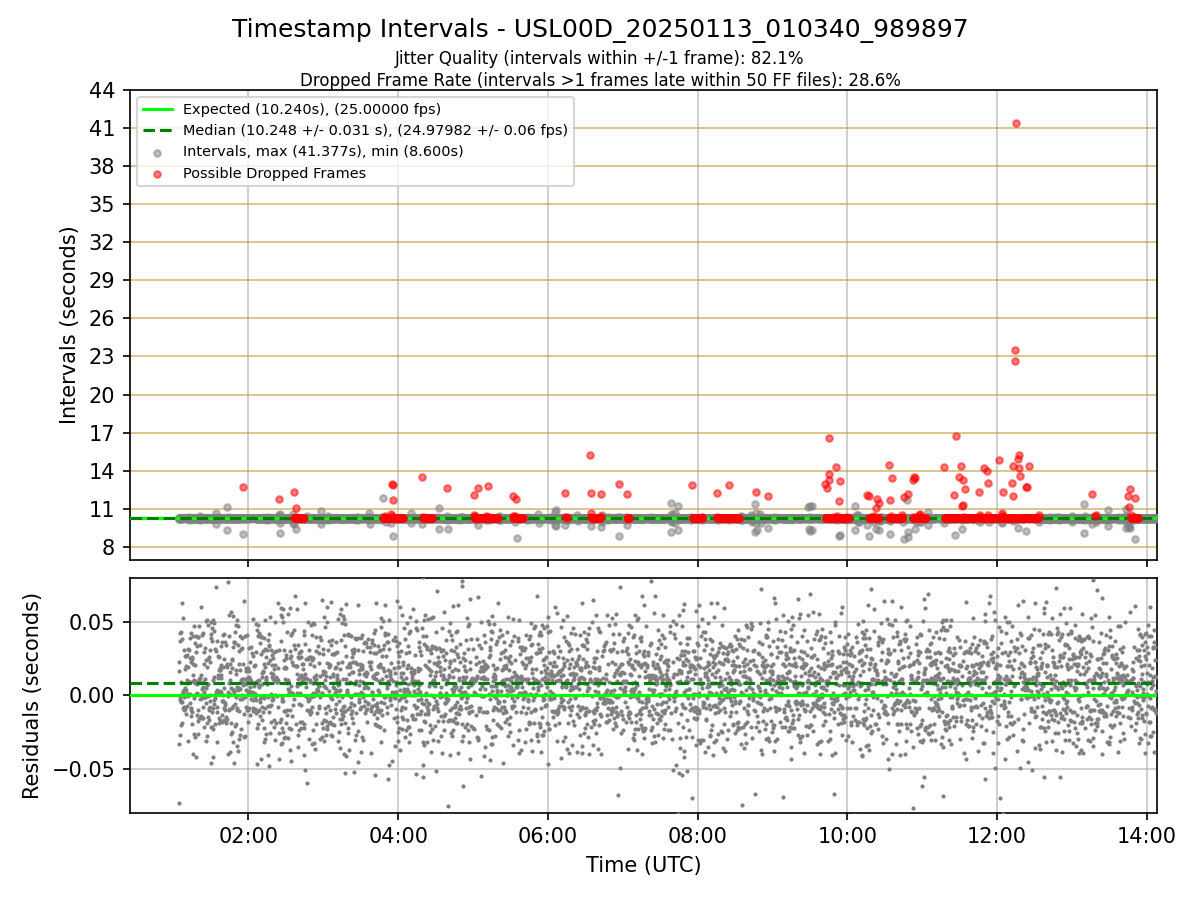Click legend entry 'Median (10.248 +/- 0.031 s)'
This screenshot has width=1200, height=900.
pos(375,130)
